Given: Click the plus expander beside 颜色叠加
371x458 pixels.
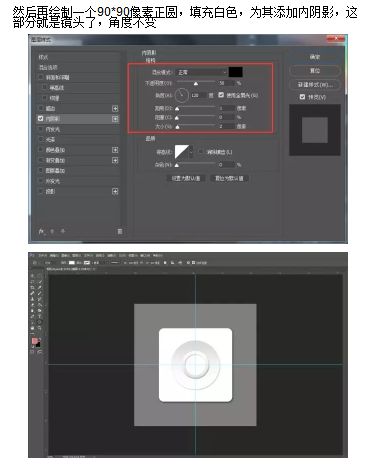Looking at the screenshot, I should tap(115, 150).
